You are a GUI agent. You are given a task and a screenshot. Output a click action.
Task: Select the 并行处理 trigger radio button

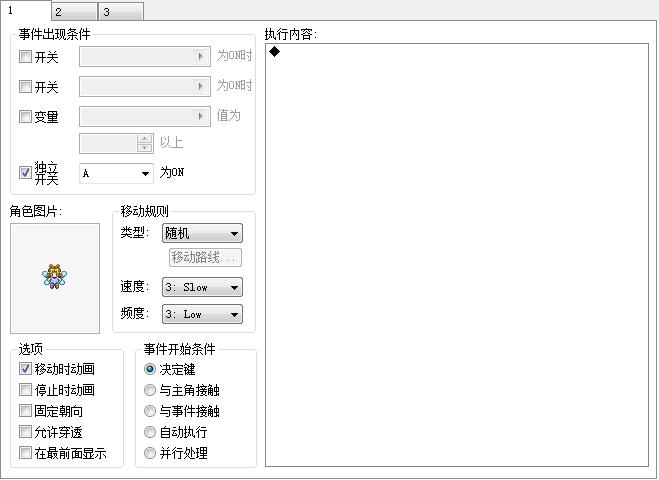tap(150, 453)
